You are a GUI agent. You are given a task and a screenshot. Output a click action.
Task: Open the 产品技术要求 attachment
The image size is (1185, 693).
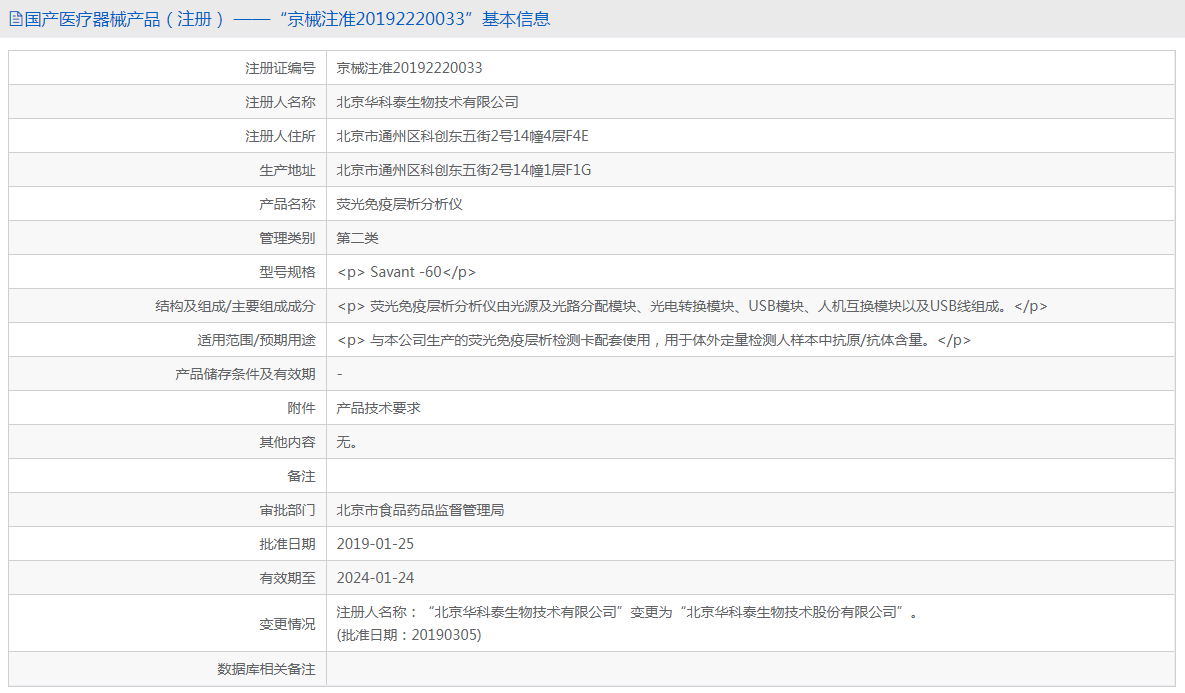pos(379,408)
